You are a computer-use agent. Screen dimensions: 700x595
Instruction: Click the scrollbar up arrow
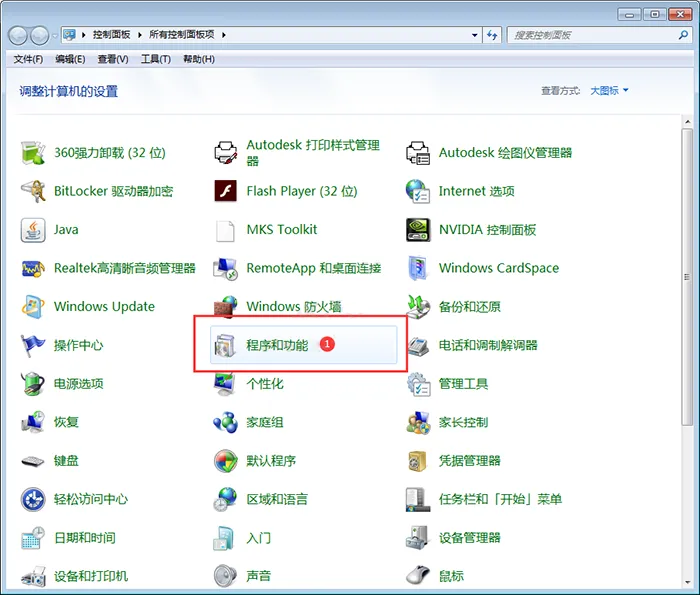point(687,121)
